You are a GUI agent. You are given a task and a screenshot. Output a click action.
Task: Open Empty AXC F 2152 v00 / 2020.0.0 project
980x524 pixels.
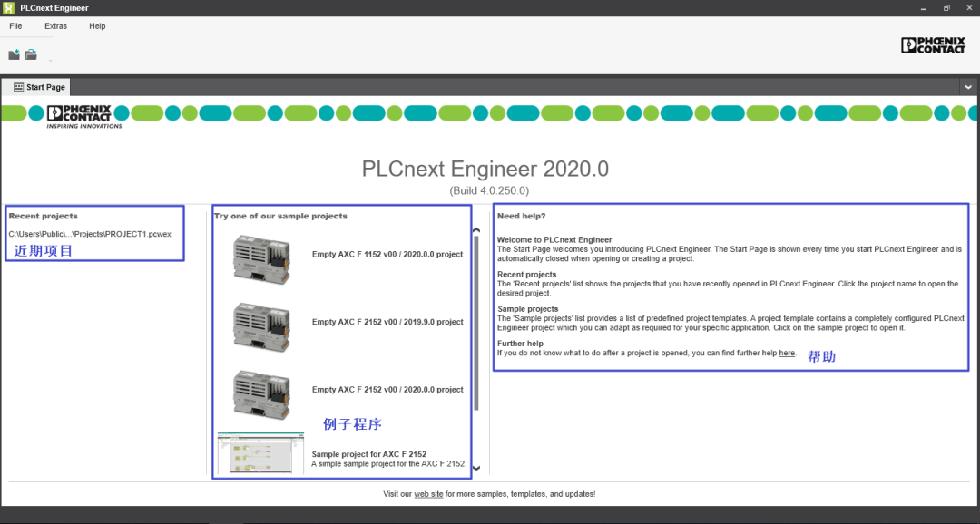(388, 390)
